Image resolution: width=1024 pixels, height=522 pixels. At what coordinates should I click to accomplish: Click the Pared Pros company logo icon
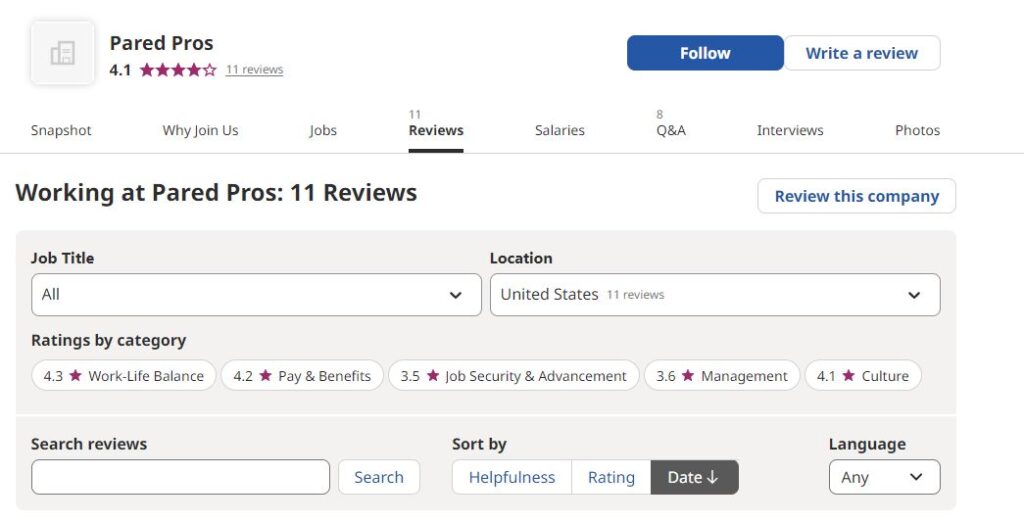[x=62, y=53]
